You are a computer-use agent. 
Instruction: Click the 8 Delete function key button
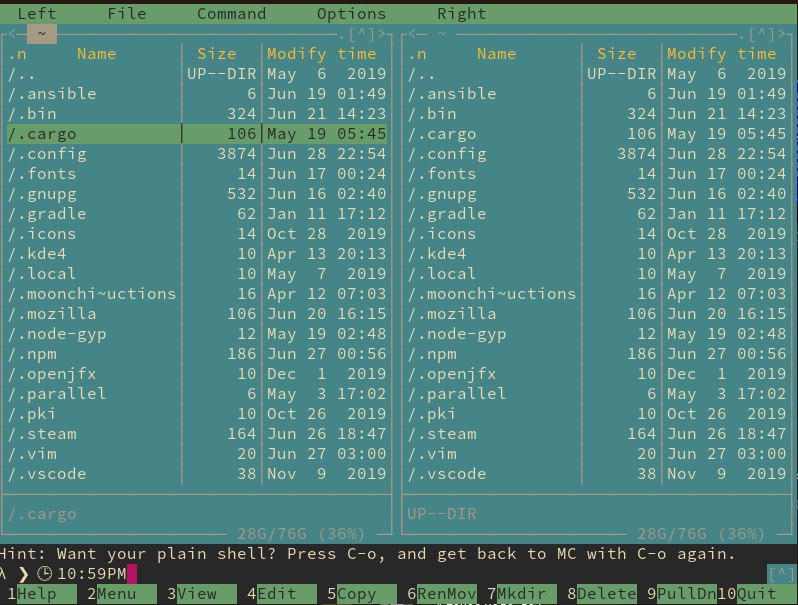[x=601, y=594]
